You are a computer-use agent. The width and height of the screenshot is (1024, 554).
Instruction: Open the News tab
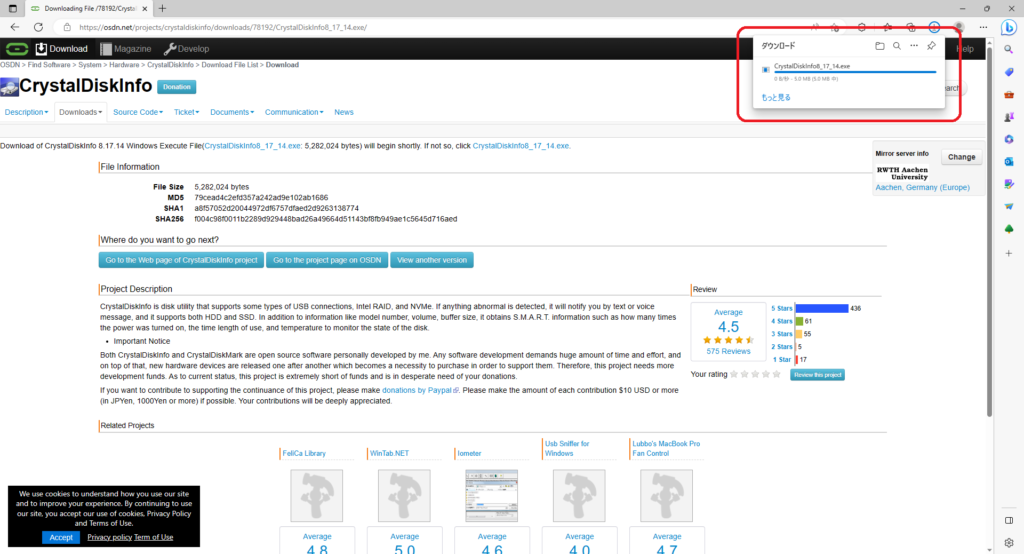point(344,112)
